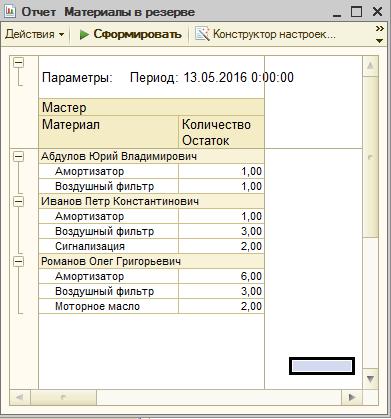Select Амортизатор under Абдулов
This screenshot has width=391, height=419.
[109, 171]
